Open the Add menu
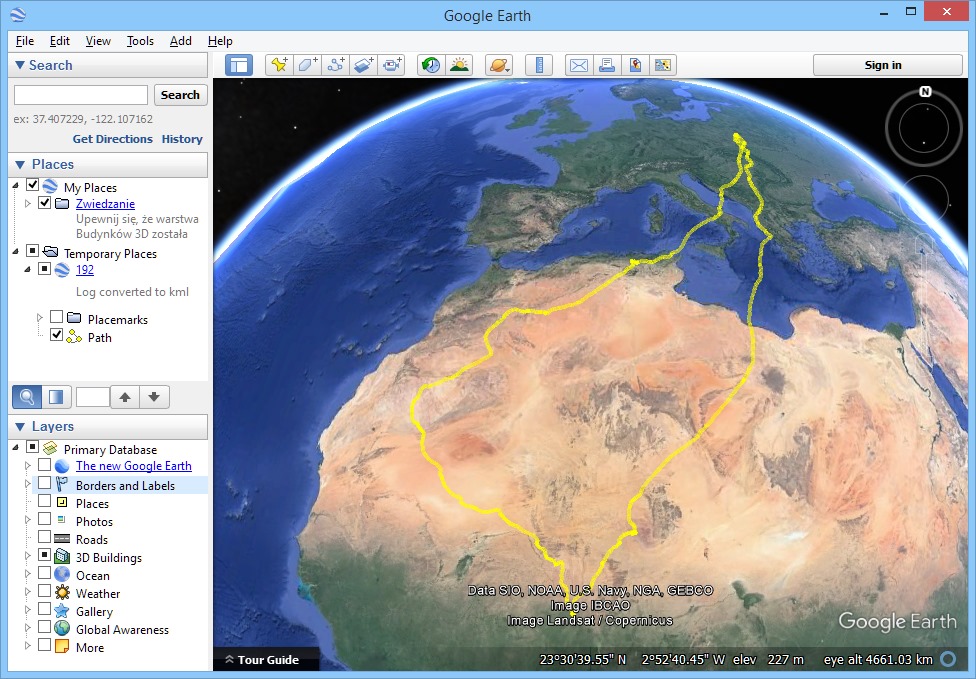This screenshot has width=976, height=679. pos(181,41)
